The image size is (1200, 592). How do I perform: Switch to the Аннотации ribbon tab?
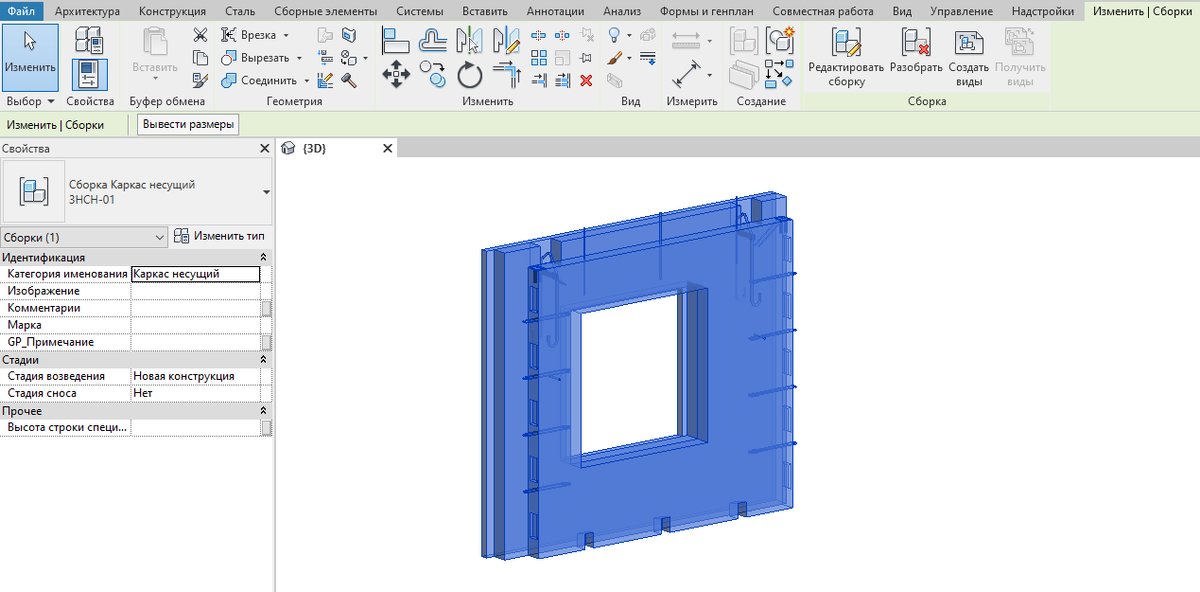point(555,11)
